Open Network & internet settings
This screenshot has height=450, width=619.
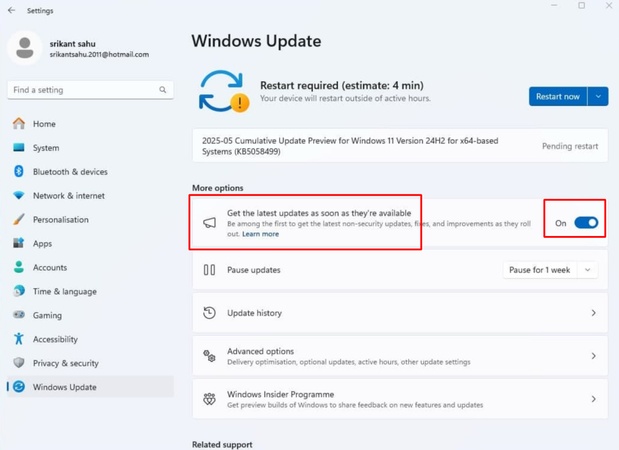click(90, 195)
